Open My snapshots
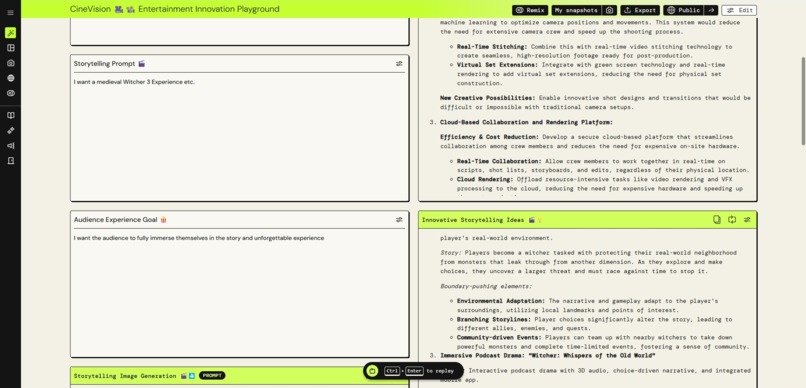 click(x=577, y=10)
